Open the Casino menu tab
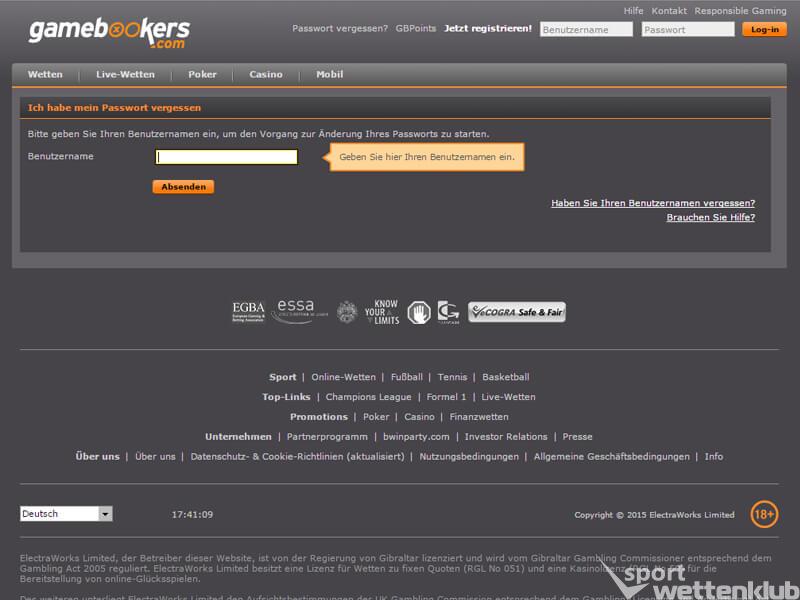Screen dimensions: 800x600 pyautogui.click(x=266, y=74)
